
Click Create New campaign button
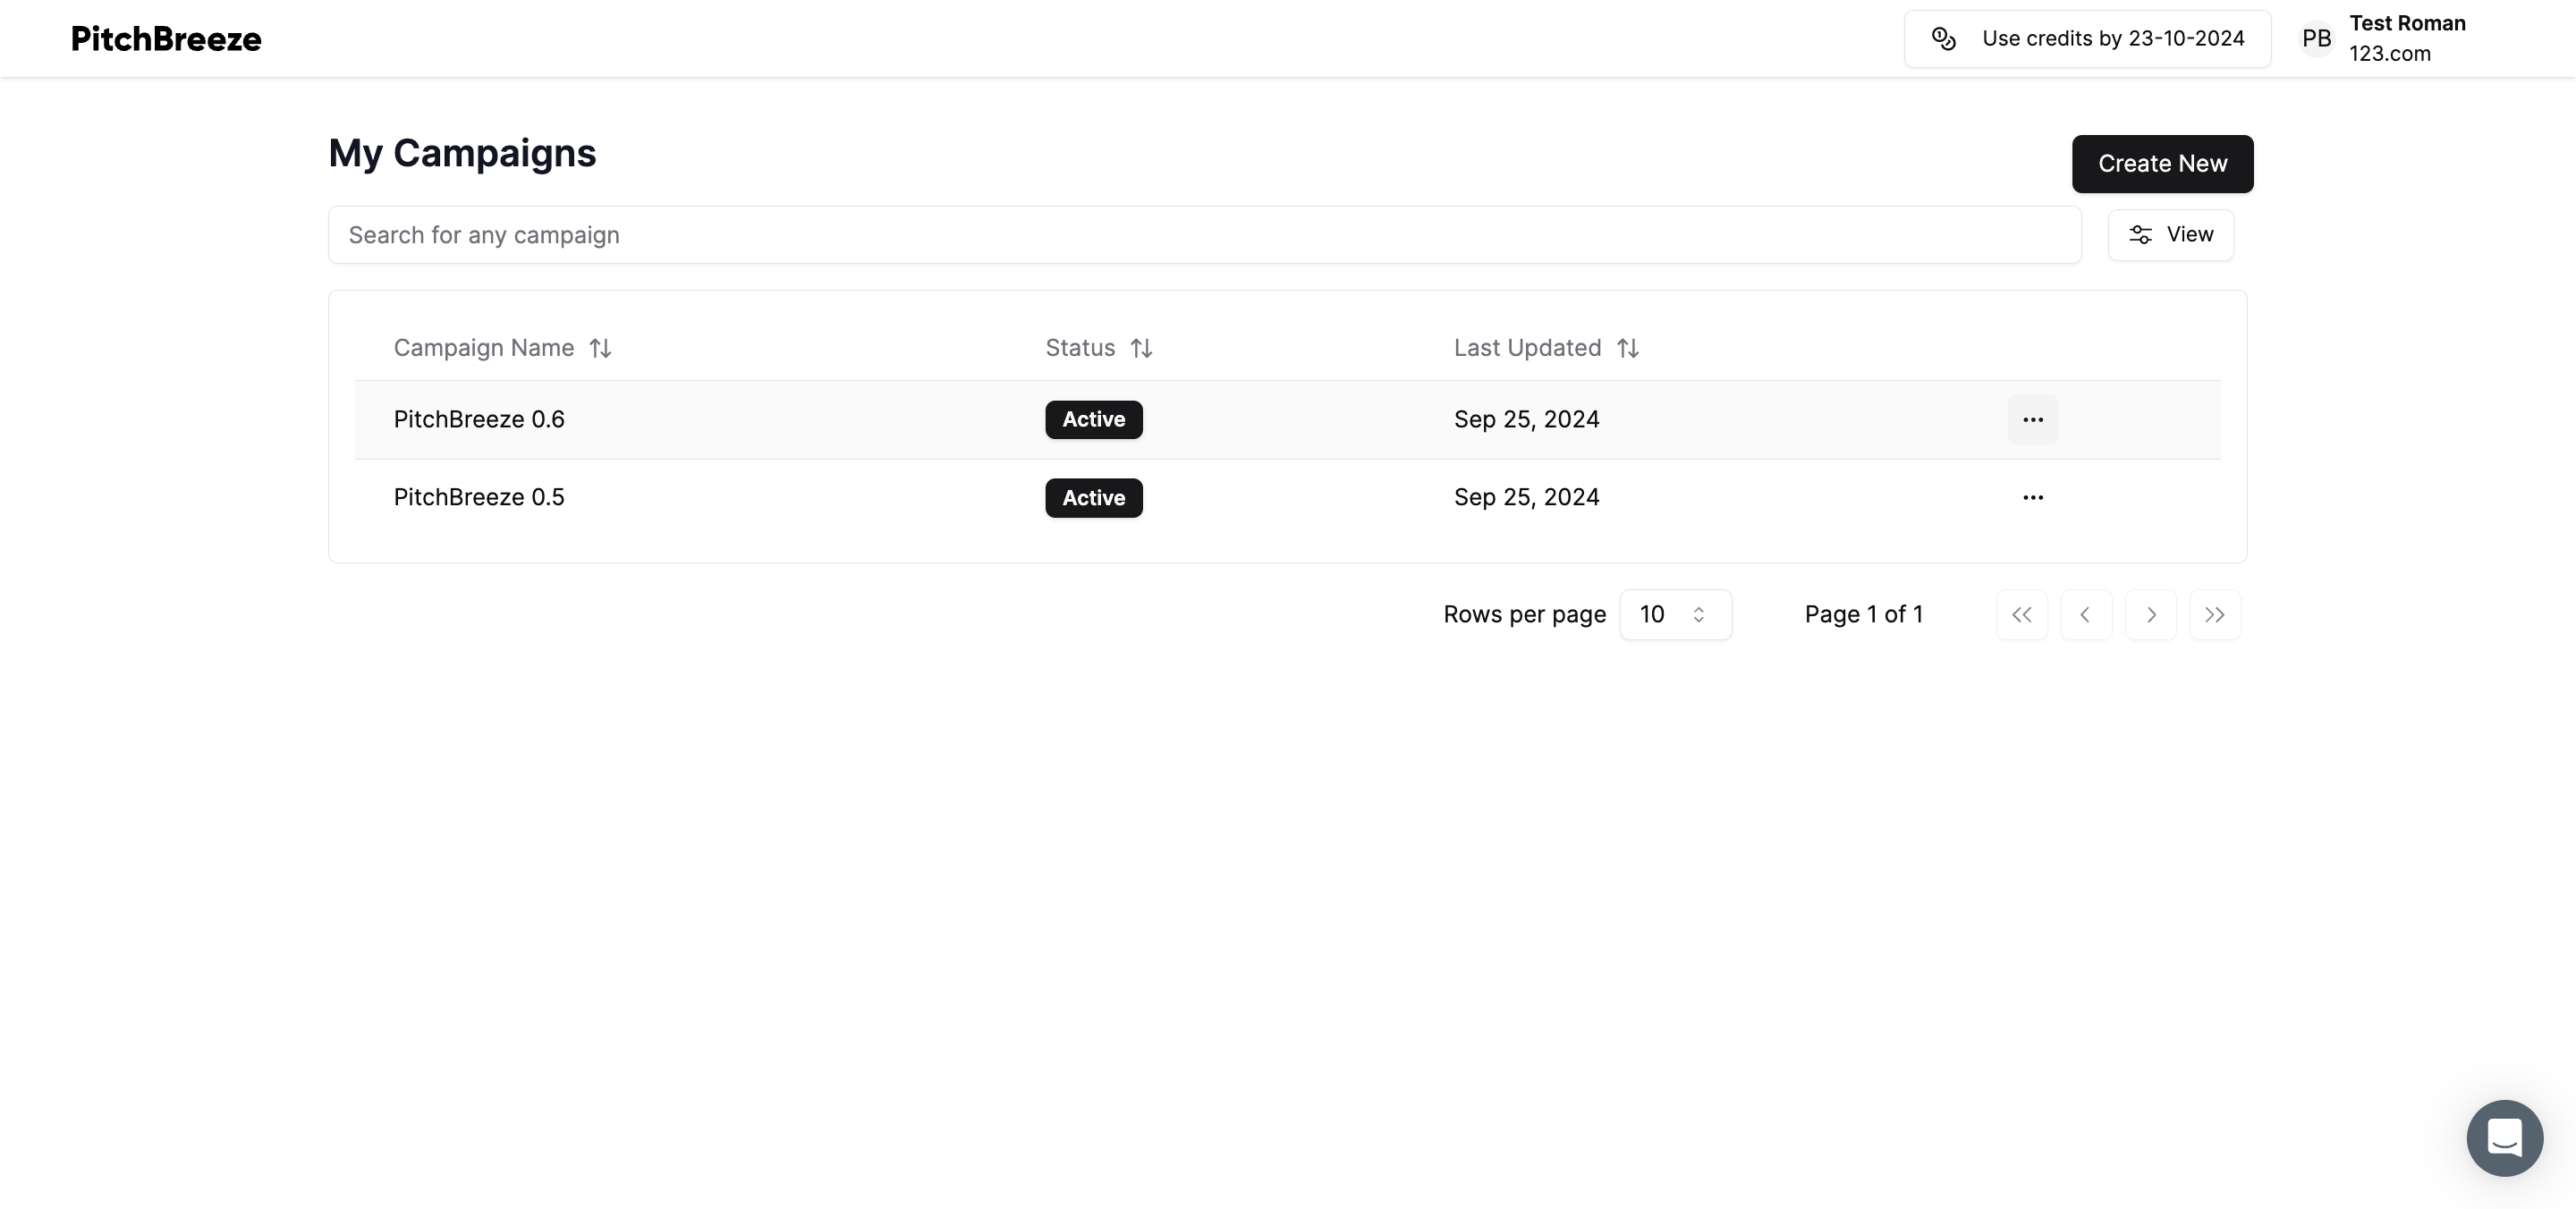coord(2162,164)
